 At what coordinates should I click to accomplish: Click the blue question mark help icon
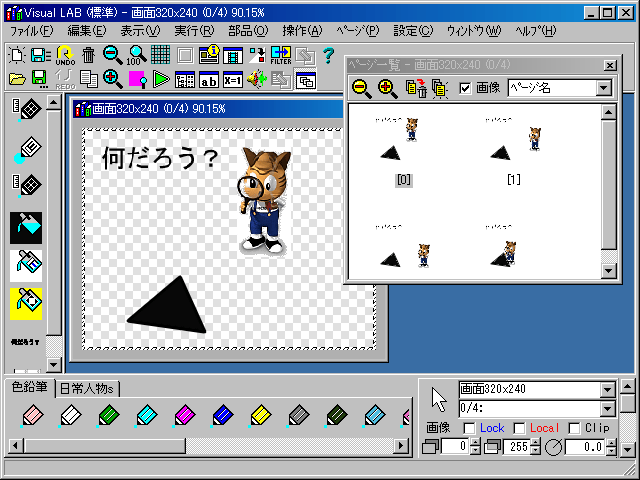click(x=327, y=55)
